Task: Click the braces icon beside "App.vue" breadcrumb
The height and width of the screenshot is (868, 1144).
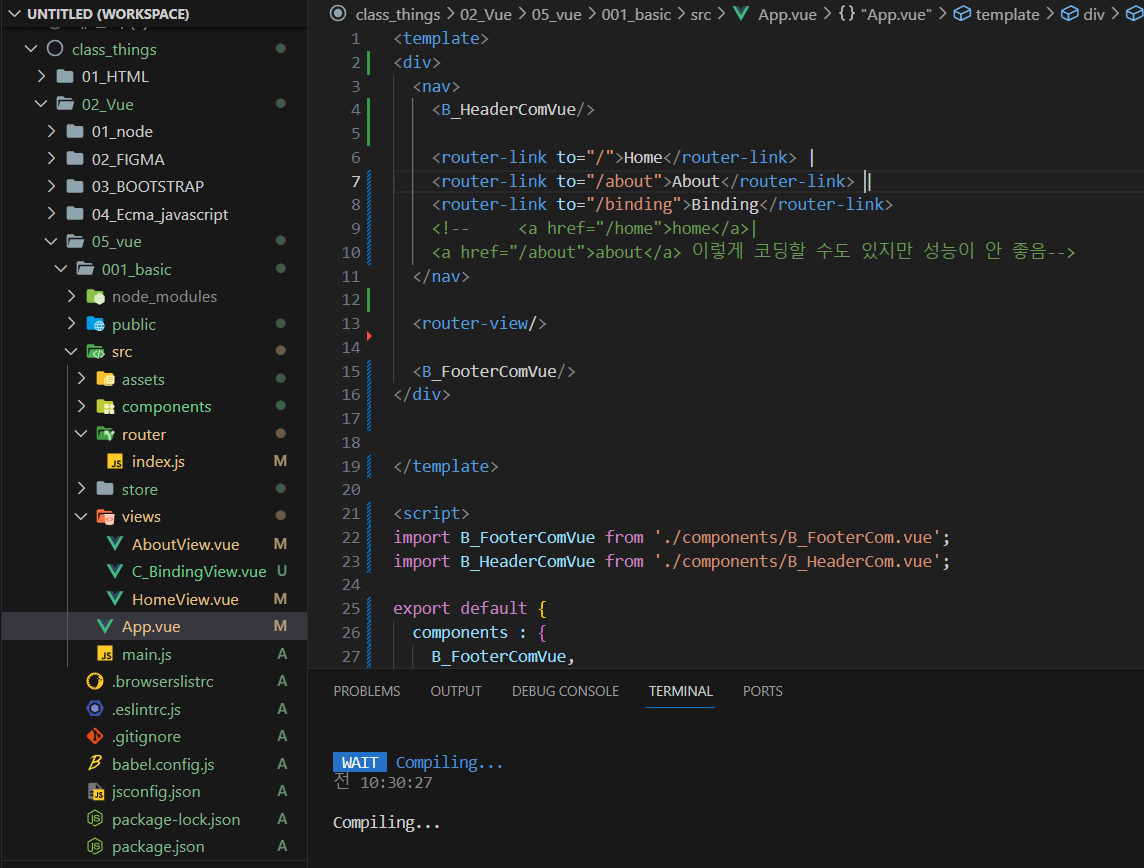Action: pyautogui.click(x=846, y=13)
